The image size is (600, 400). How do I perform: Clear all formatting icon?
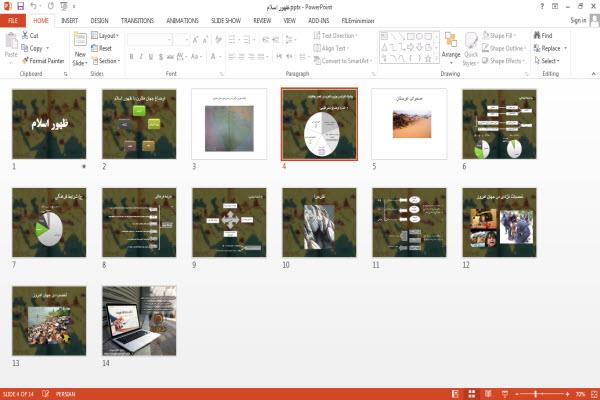click(218, 39)
